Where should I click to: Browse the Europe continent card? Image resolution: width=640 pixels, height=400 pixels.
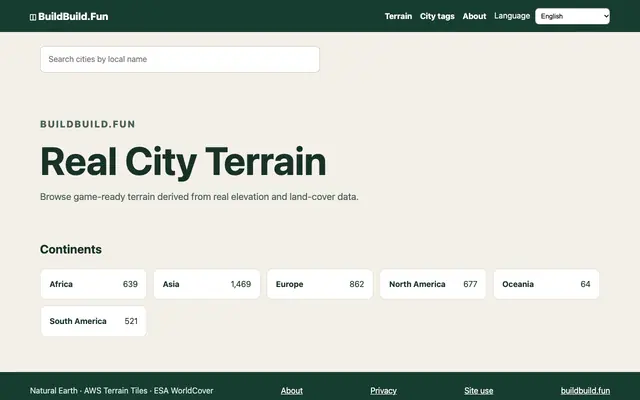[320, 284]
